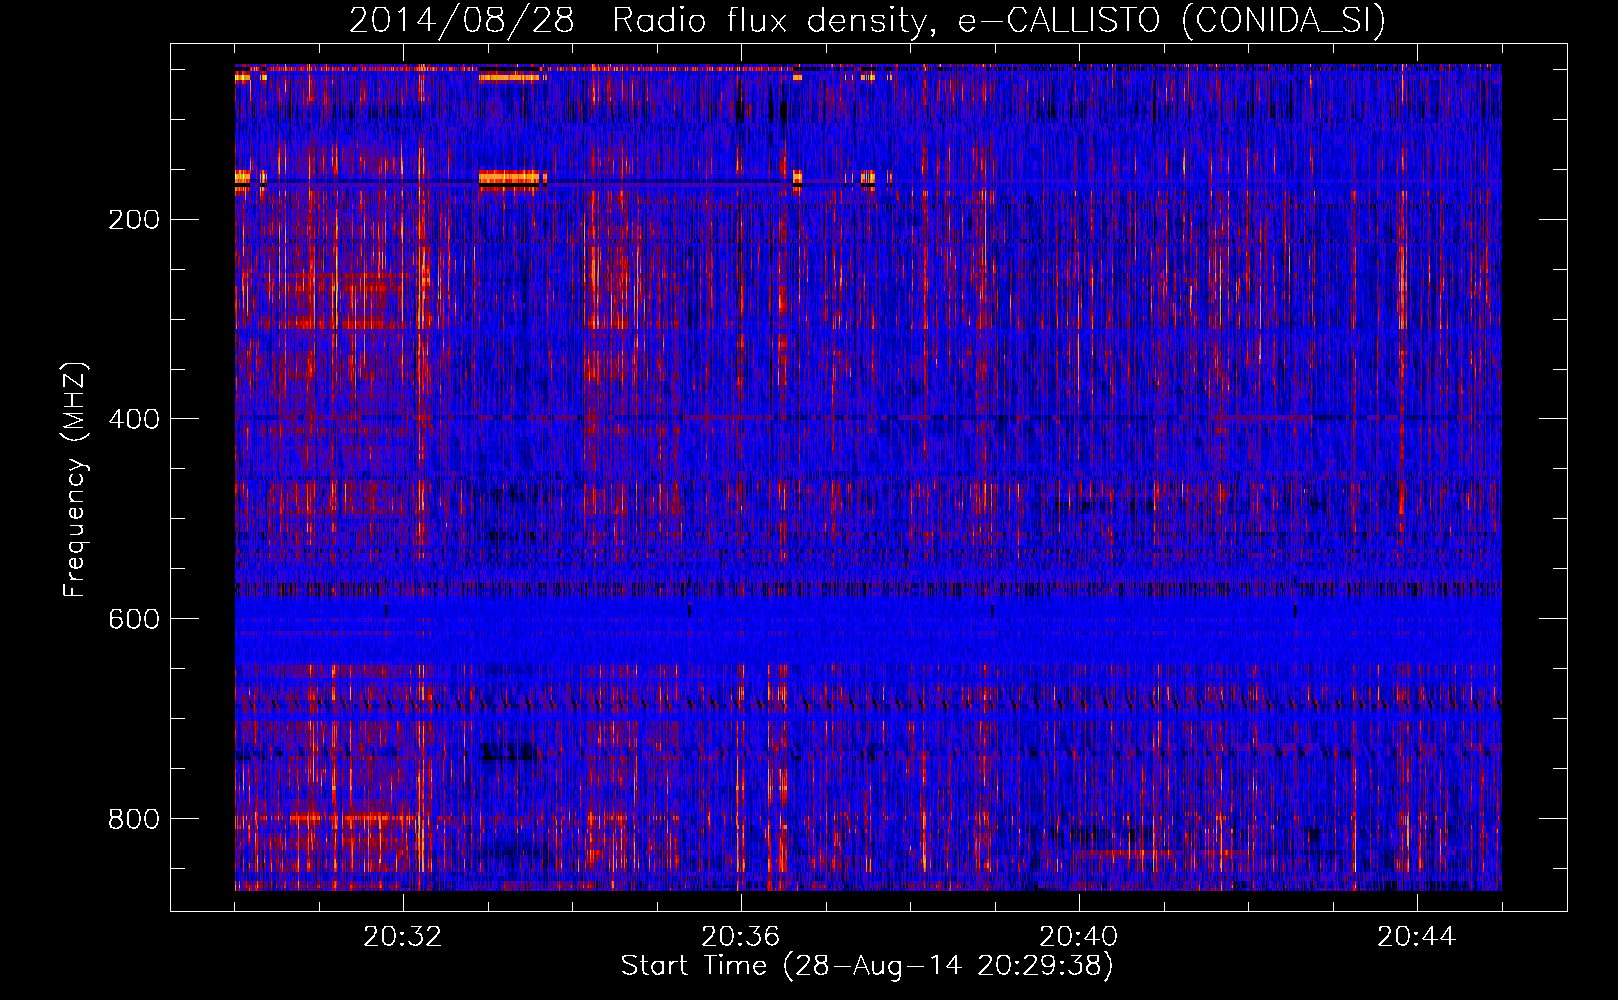Click the 'Frequency (MHZ)' y-axis label
Viewport: 1618px width, 1000px height.
click(x=75, y=480)
